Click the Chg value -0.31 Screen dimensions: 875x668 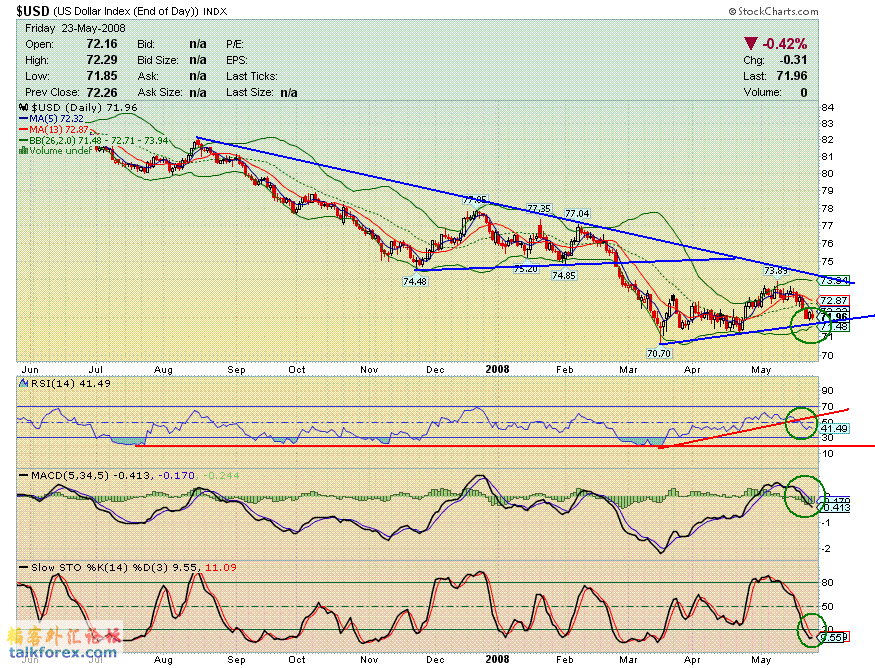793,60
